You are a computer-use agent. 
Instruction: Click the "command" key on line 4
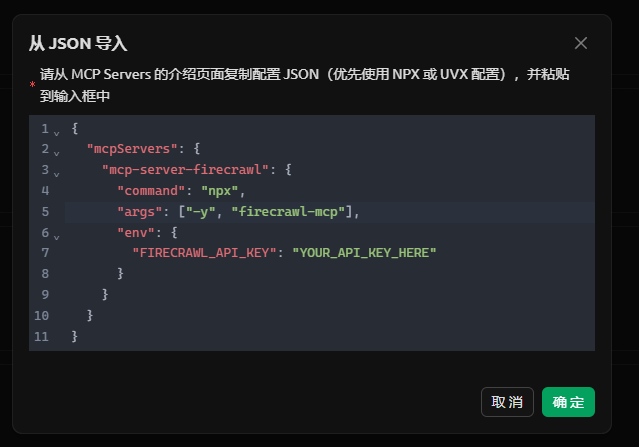coord(151,191)
